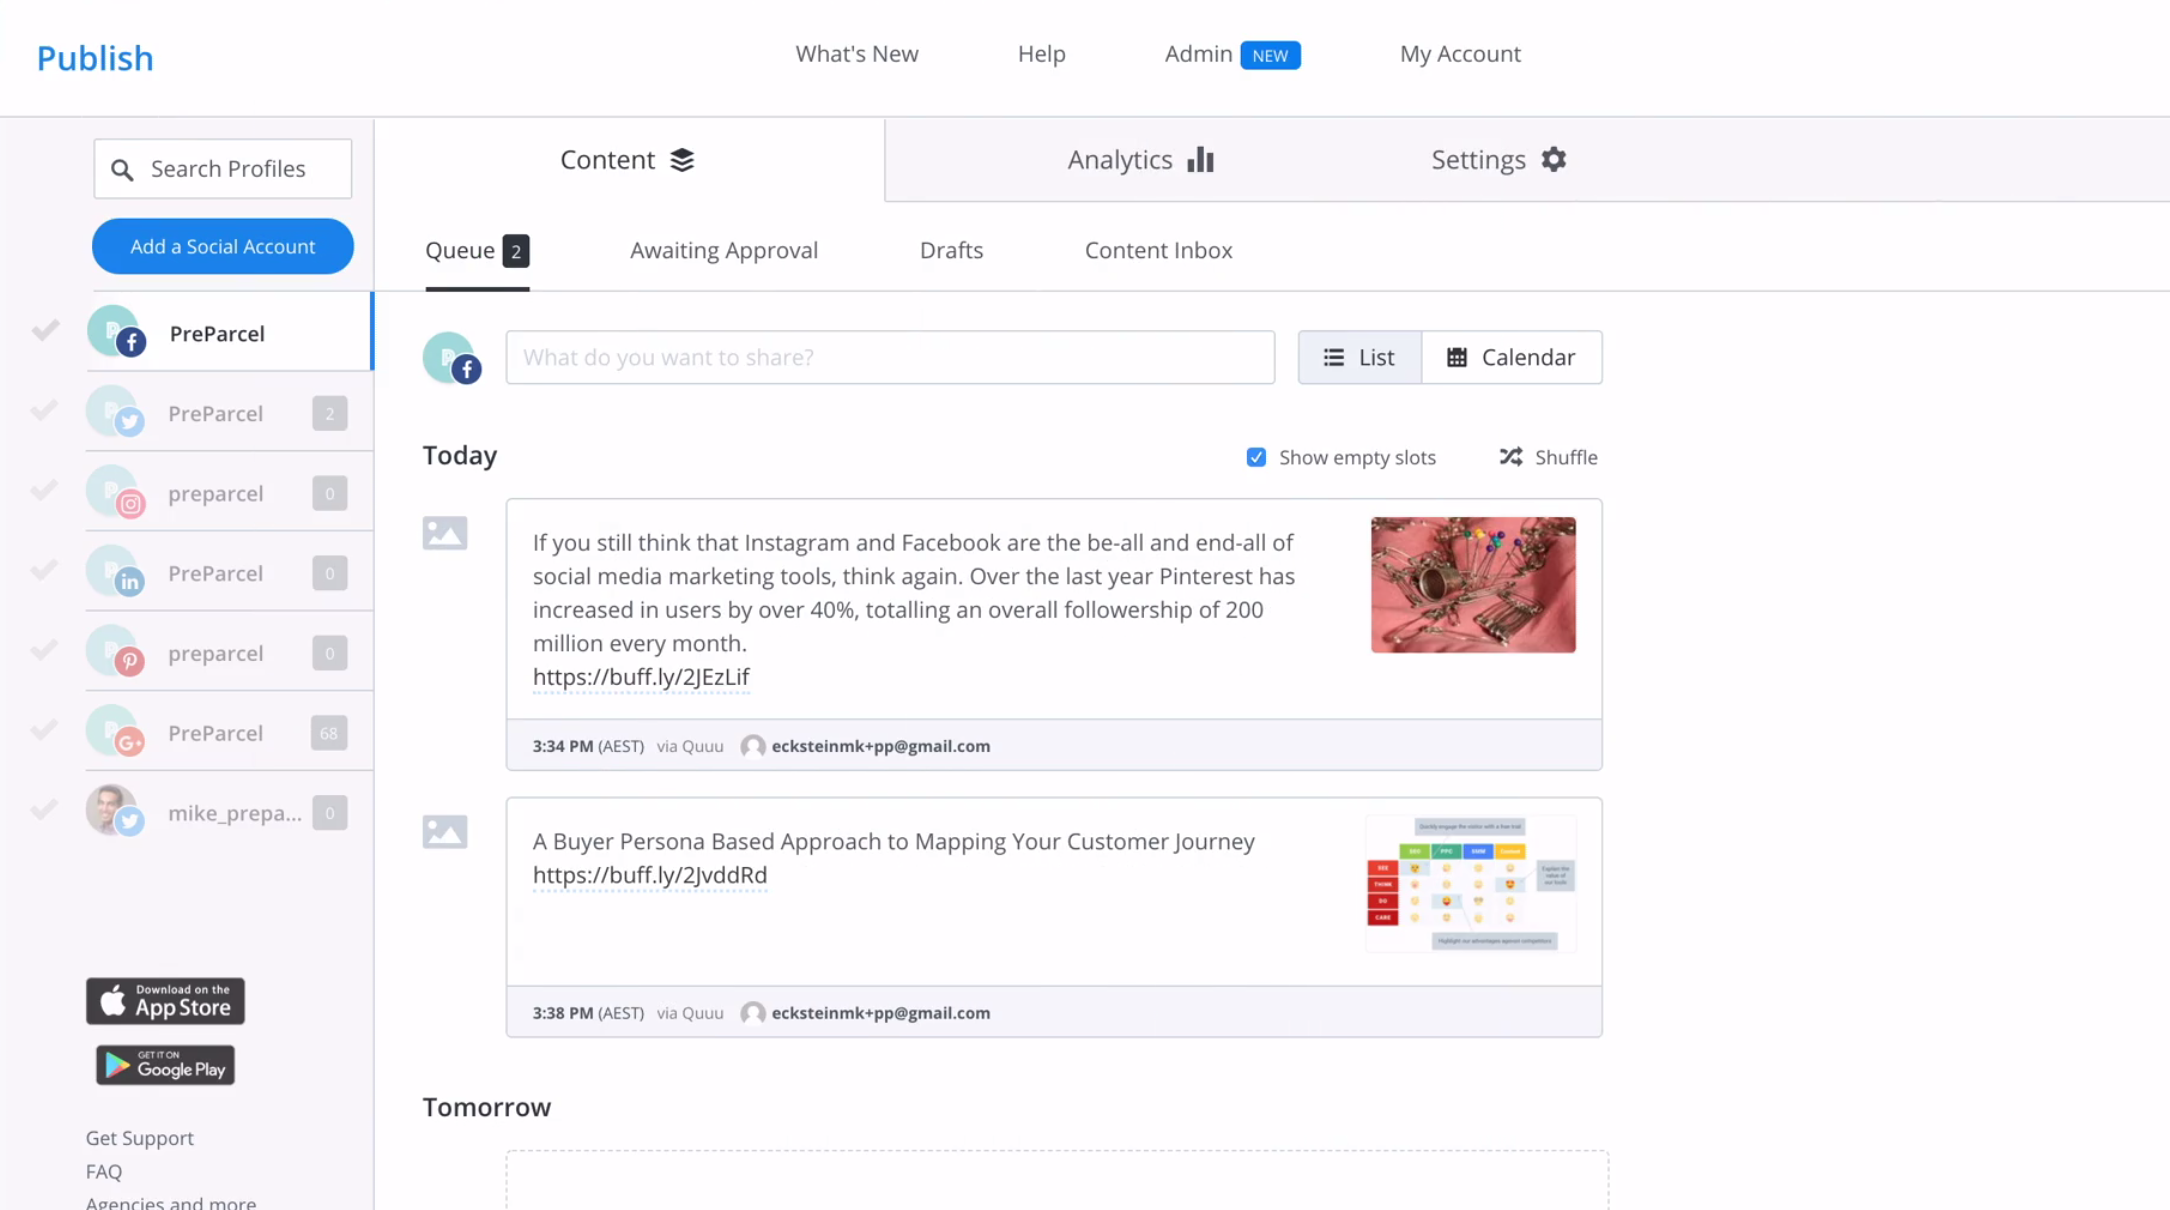Select the mike_prepa... Twitter profile
This screenshot has width=2170, height=1210.
pos(229,812)
